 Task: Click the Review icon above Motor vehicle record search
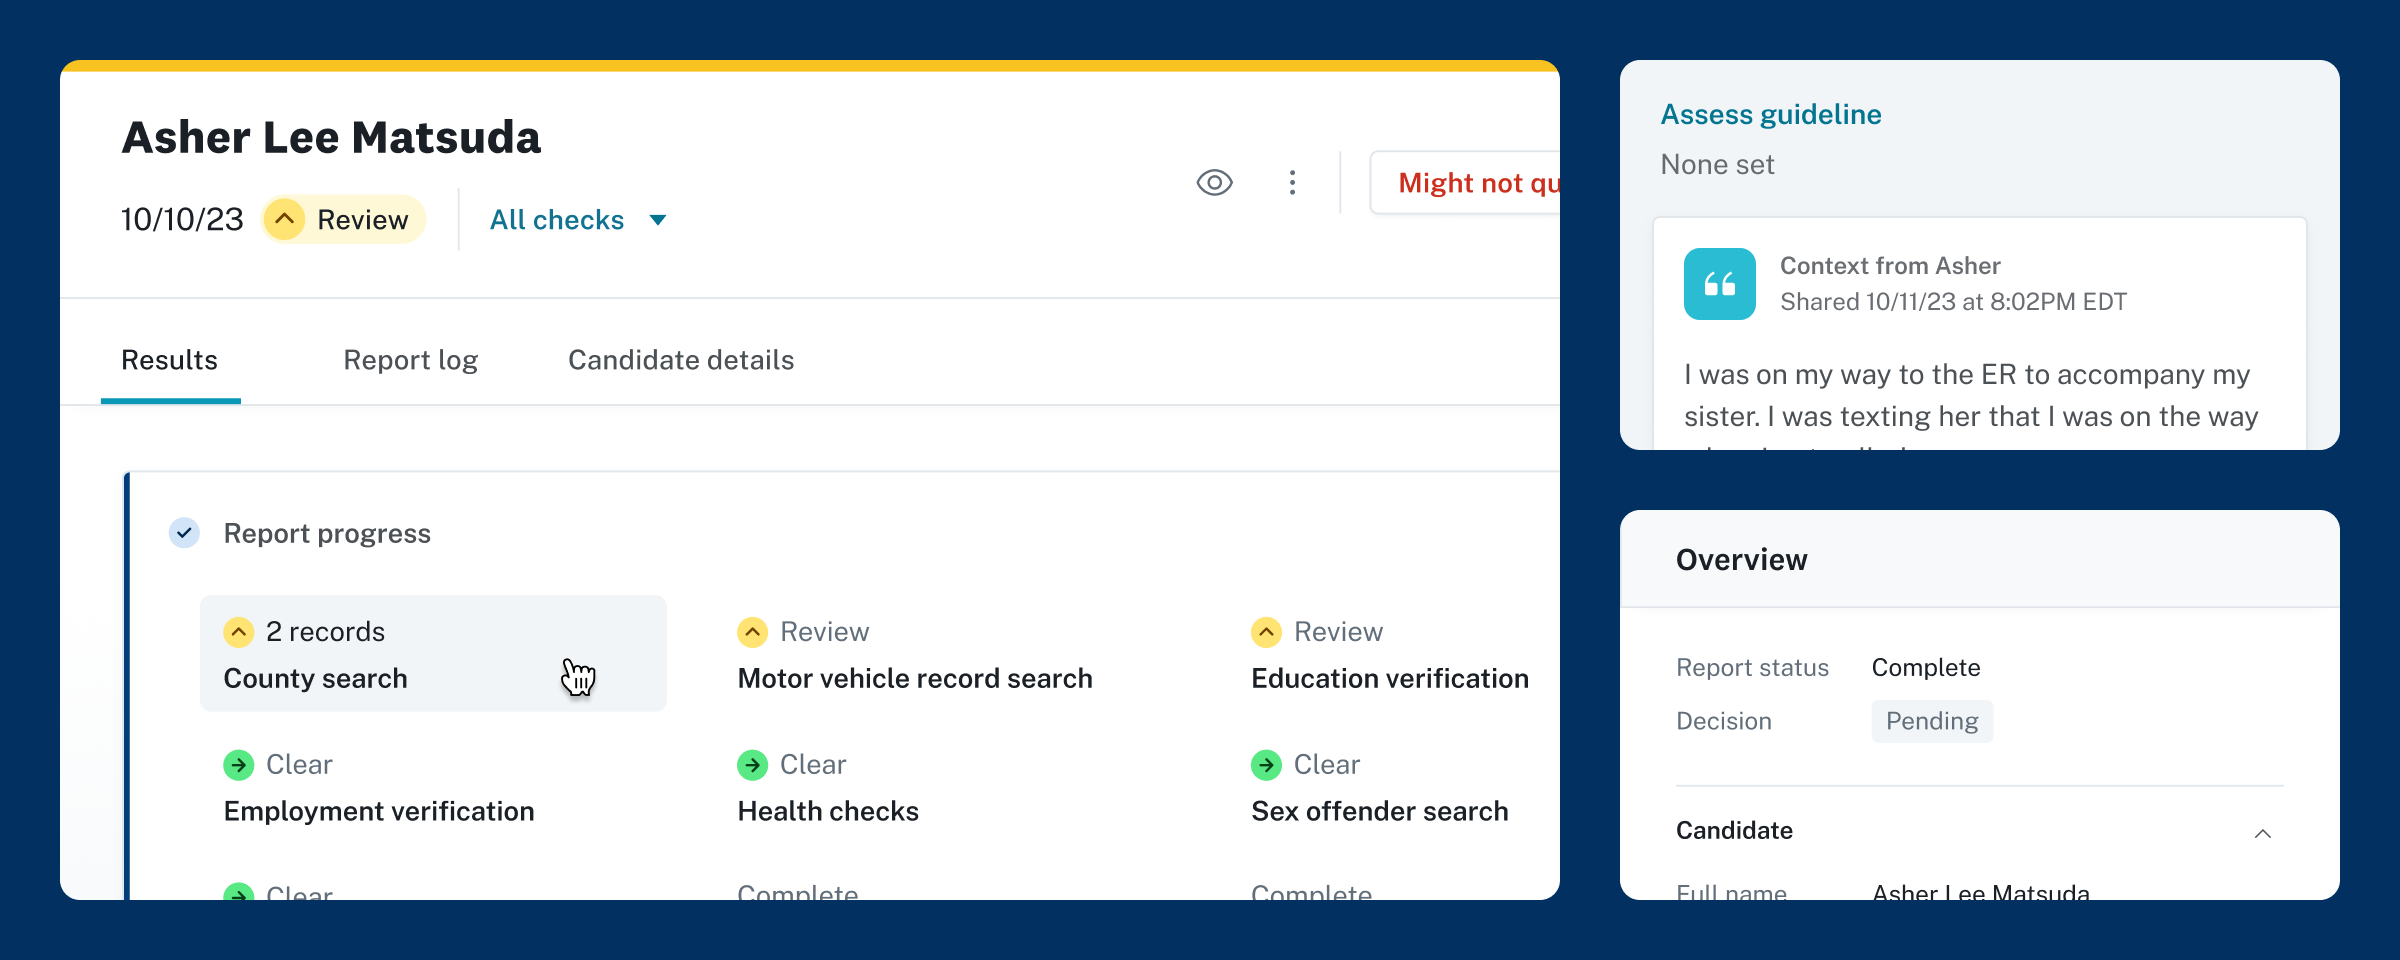click(752, 632)
